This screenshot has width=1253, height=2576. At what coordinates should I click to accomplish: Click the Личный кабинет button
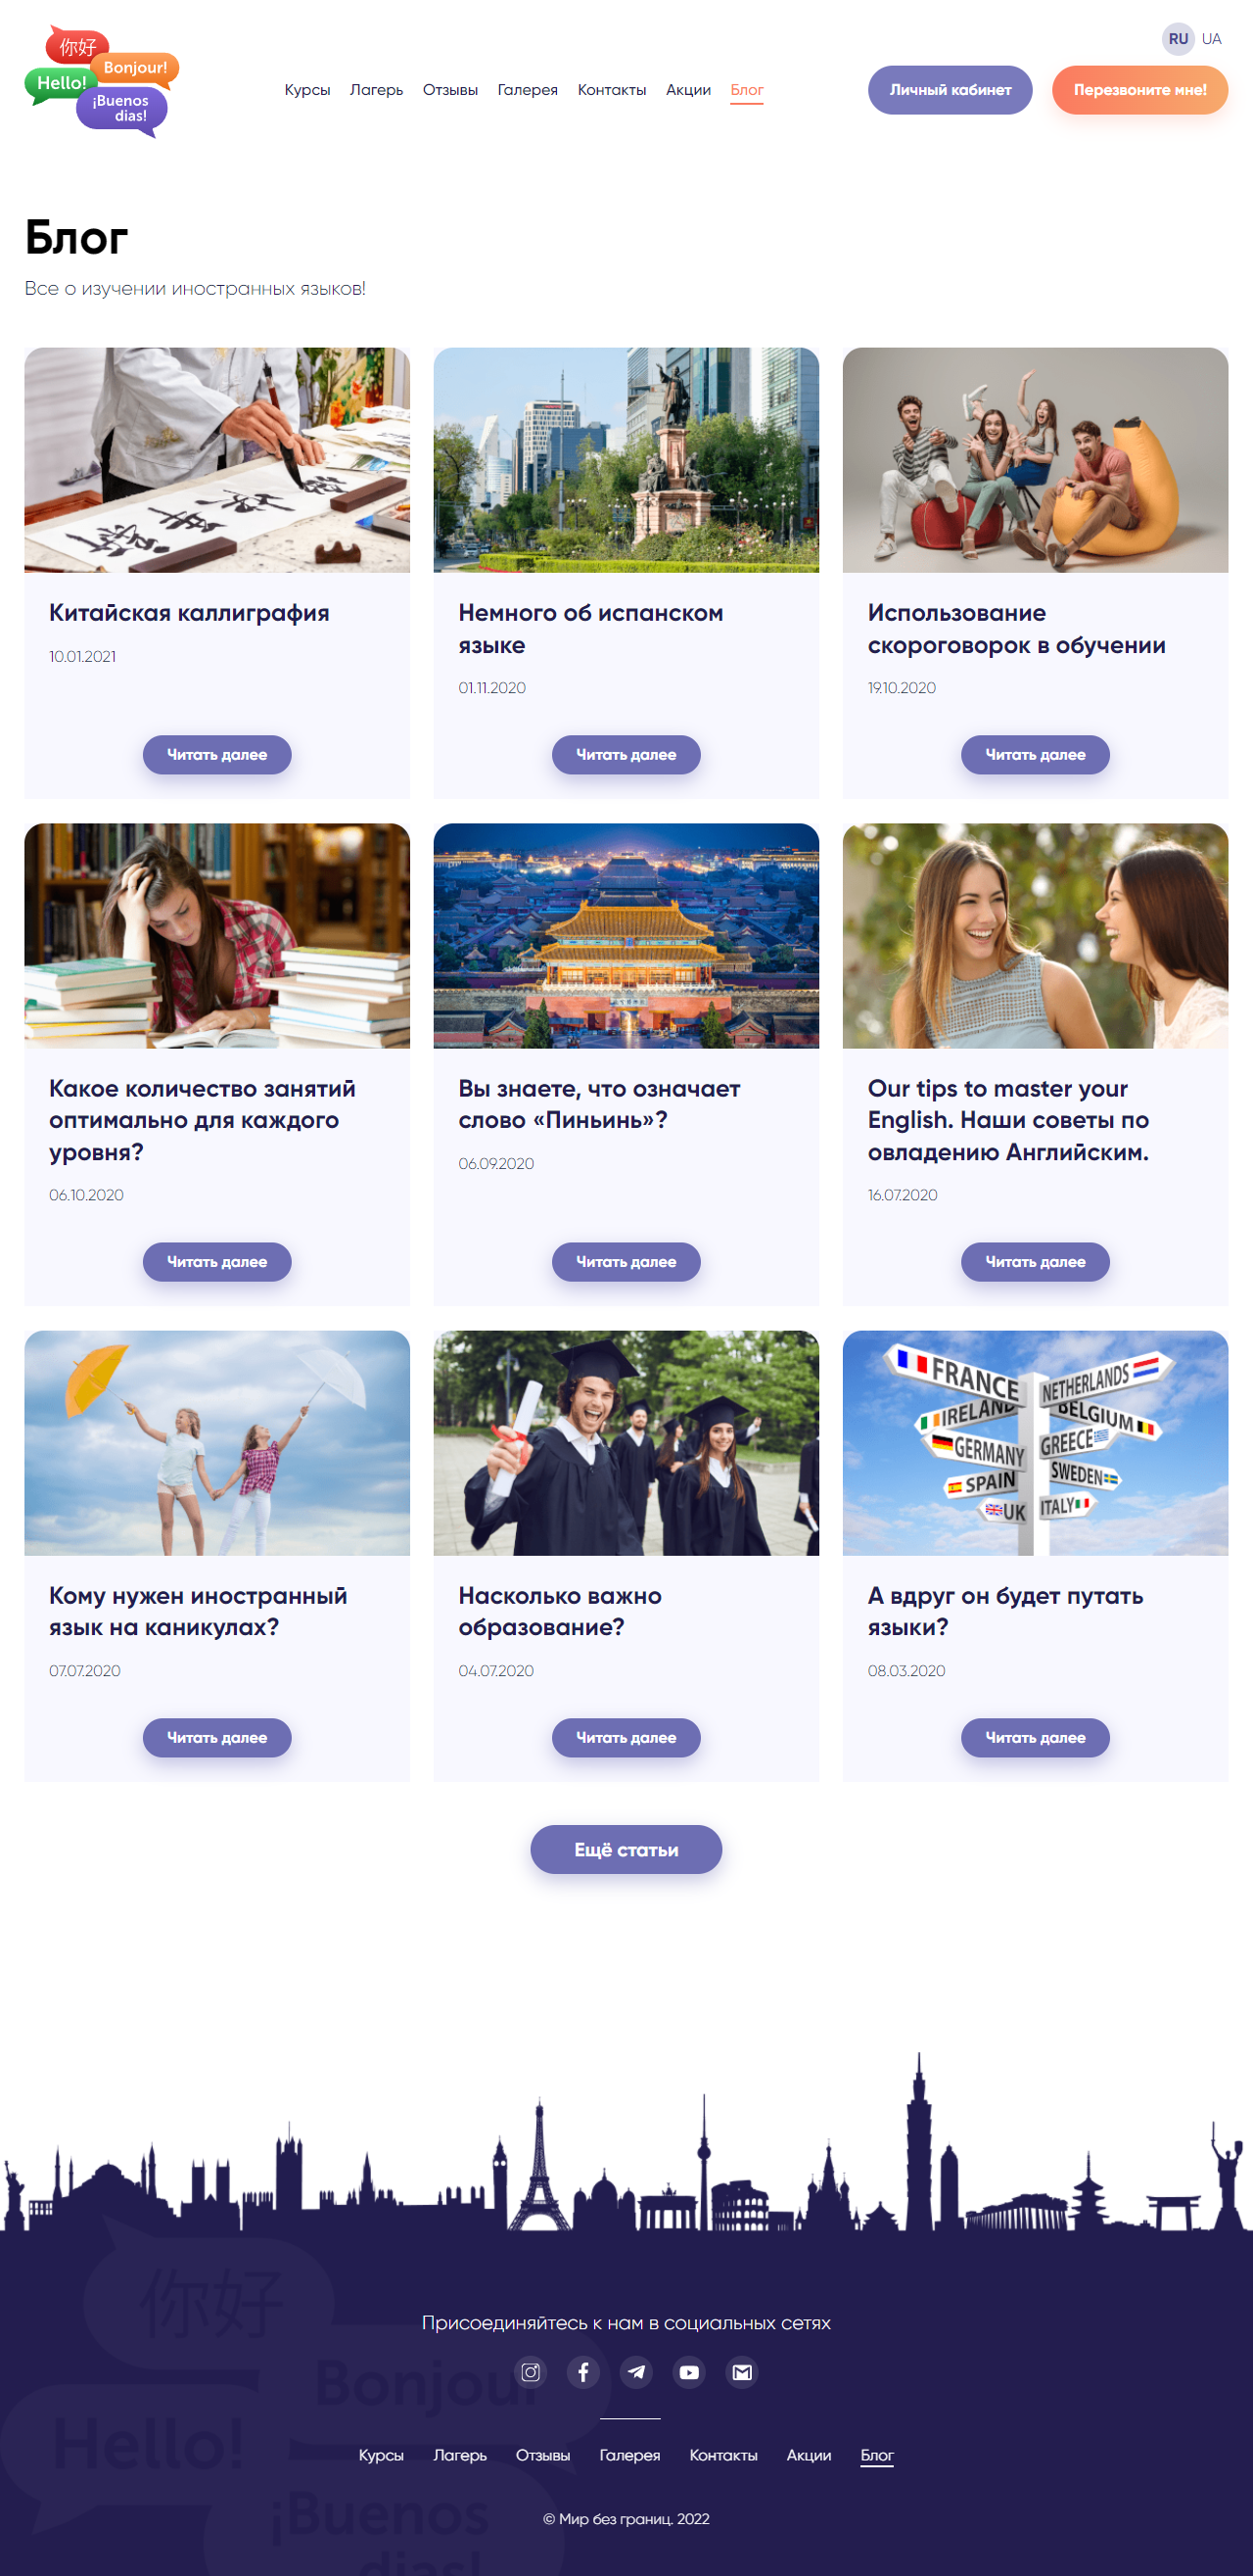pos(950,90)
